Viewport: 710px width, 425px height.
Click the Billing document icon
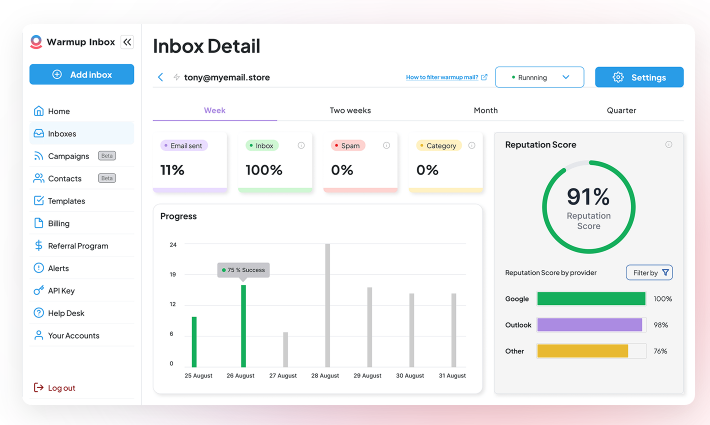39,223
